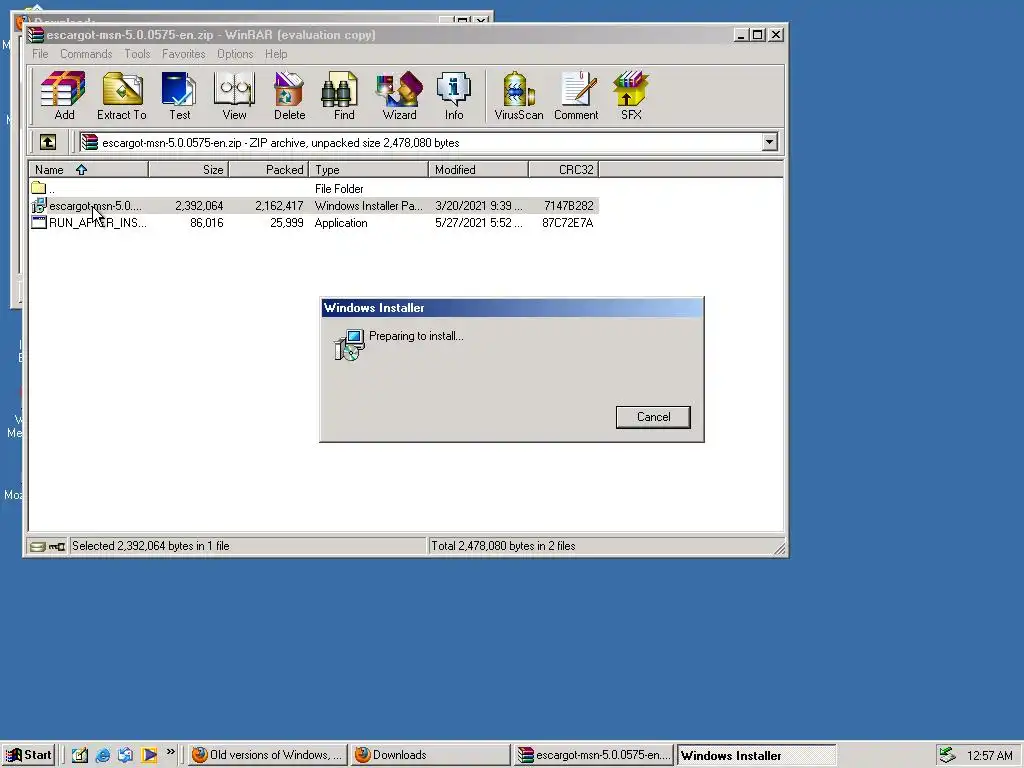This screenshot has height=768, width=1024.
Task: Open the Commands menu
Action: [86, 54]
